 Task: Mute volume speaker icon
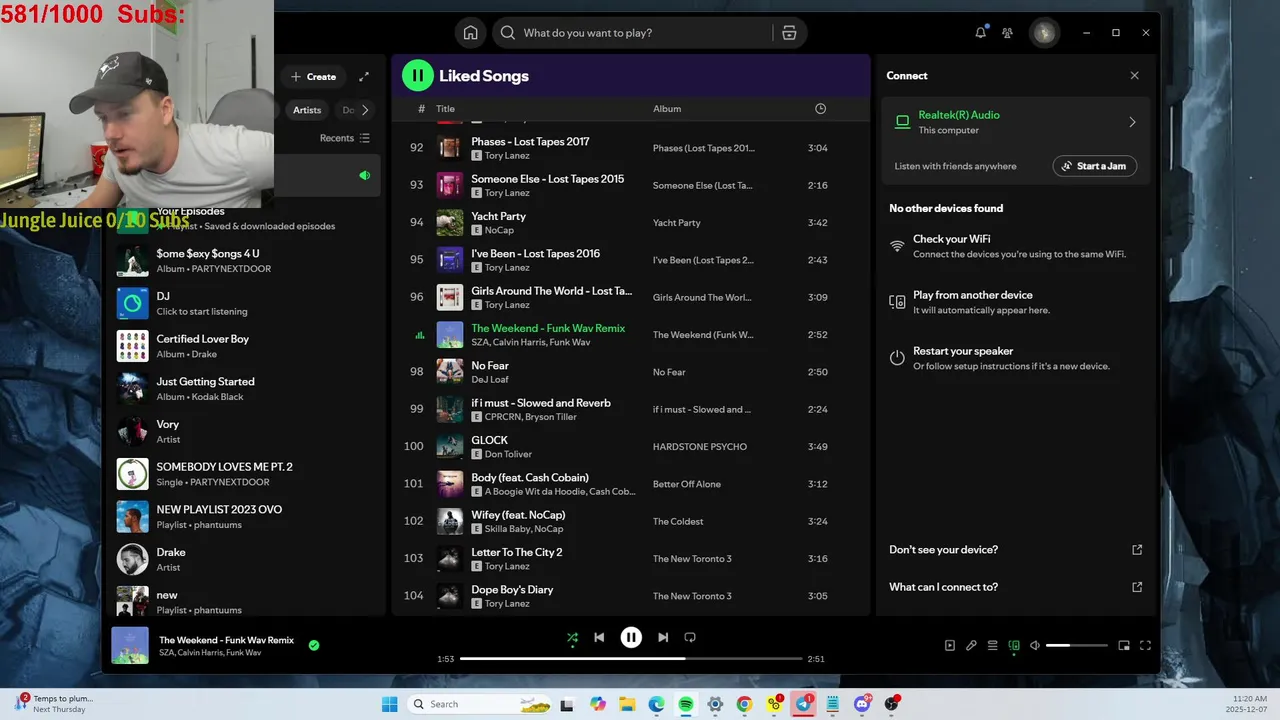[x=1035, y=646]
